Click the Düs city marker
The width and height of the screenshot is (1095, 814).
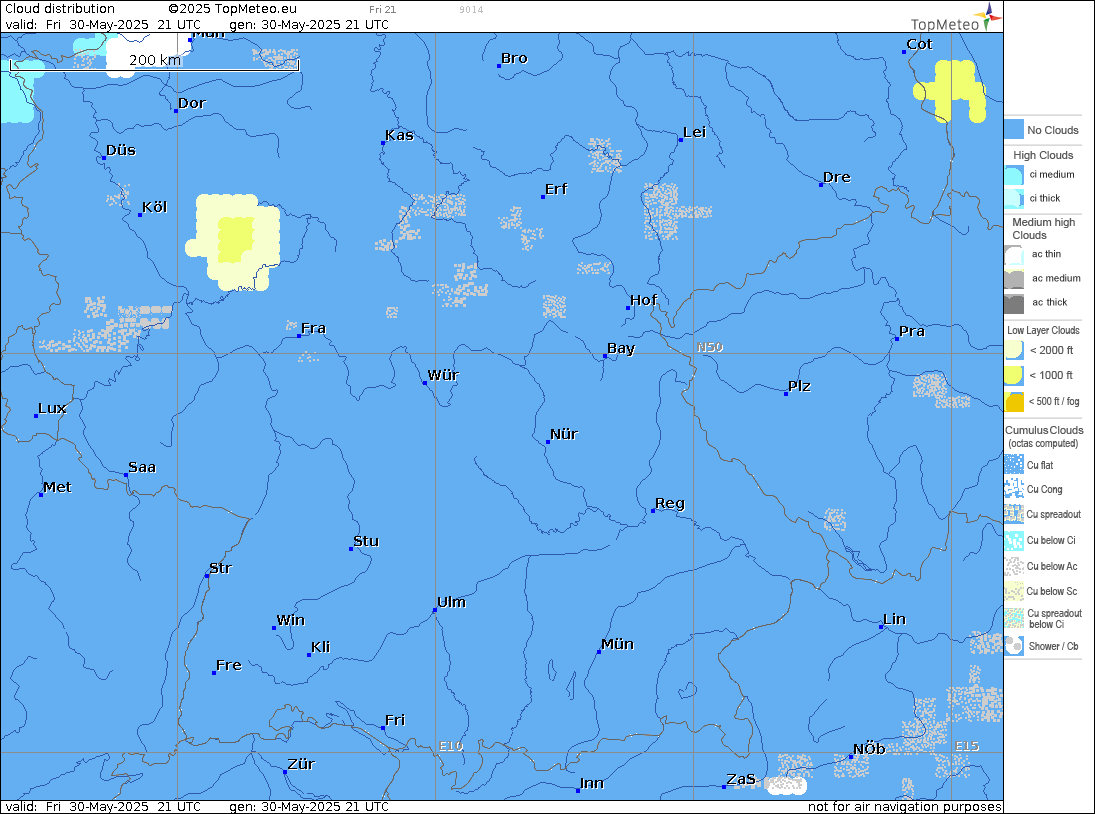(104, 158)
